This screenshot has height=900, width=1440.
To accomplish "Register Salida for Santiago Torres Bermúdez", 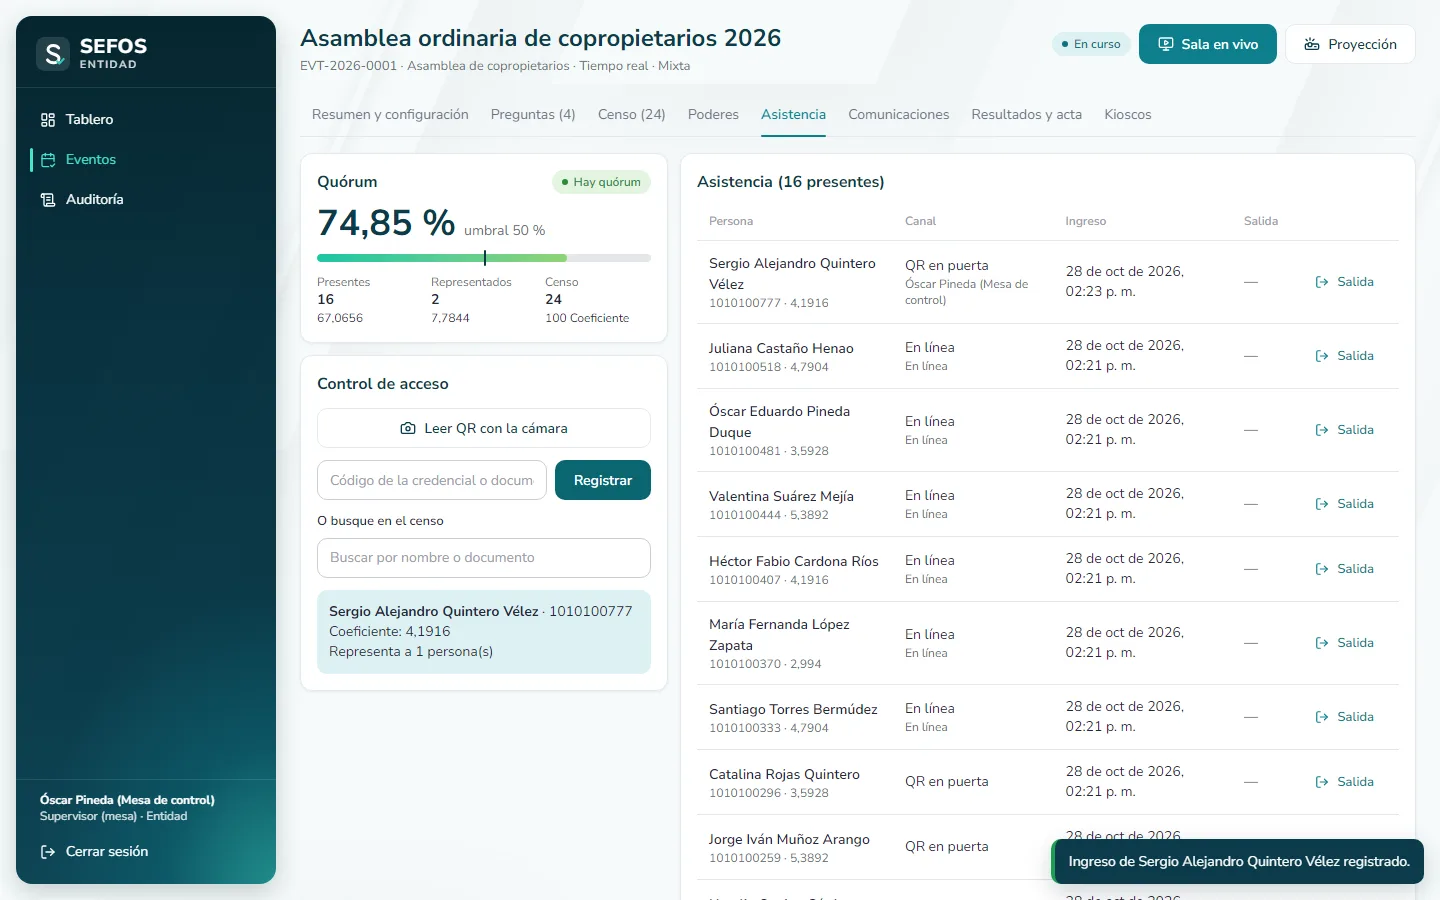I will (x=1345, y=717).
